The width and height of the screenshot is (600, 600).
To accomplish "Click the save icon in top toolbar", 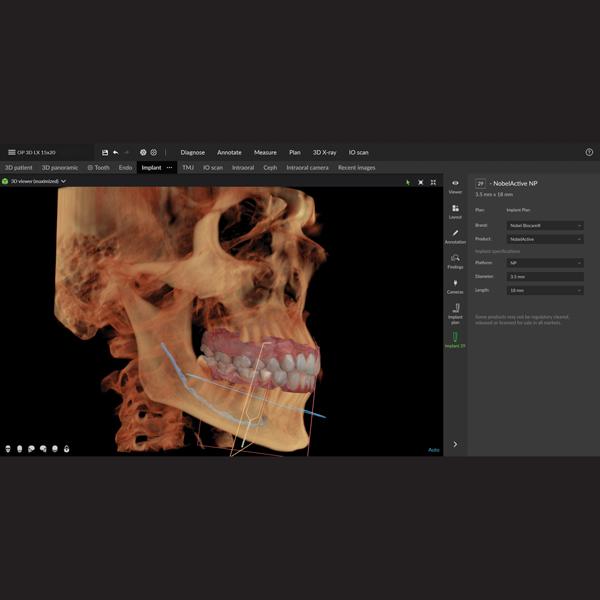I will pos(105,152).
